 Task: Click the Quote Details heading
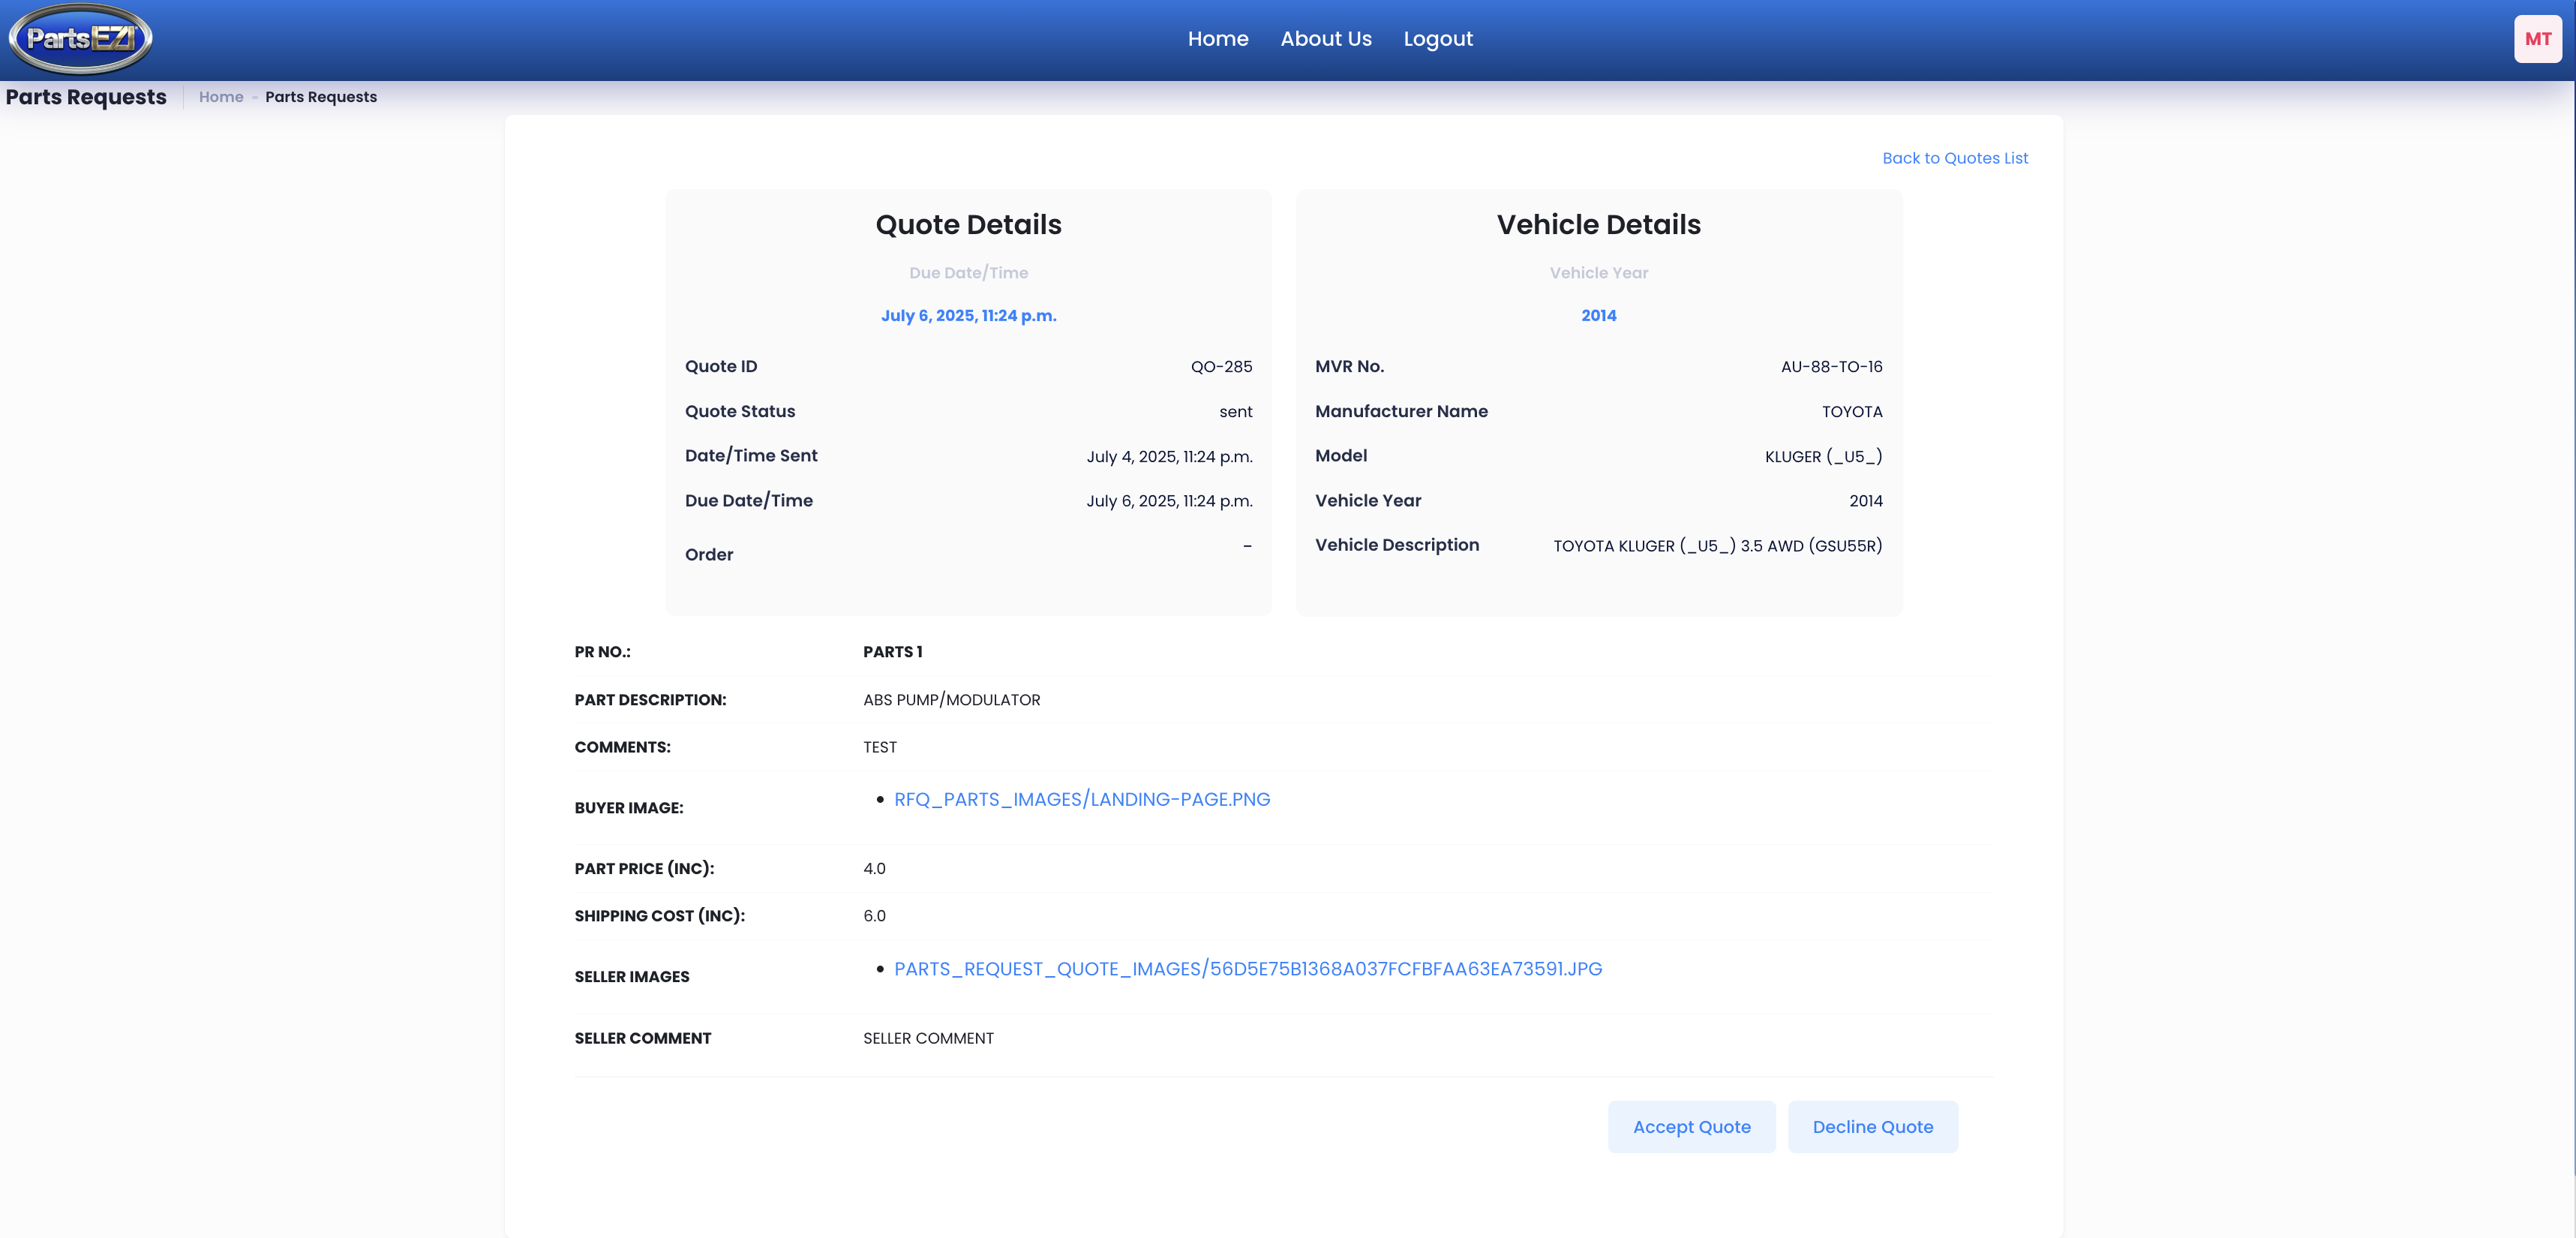tap(968, 225)
